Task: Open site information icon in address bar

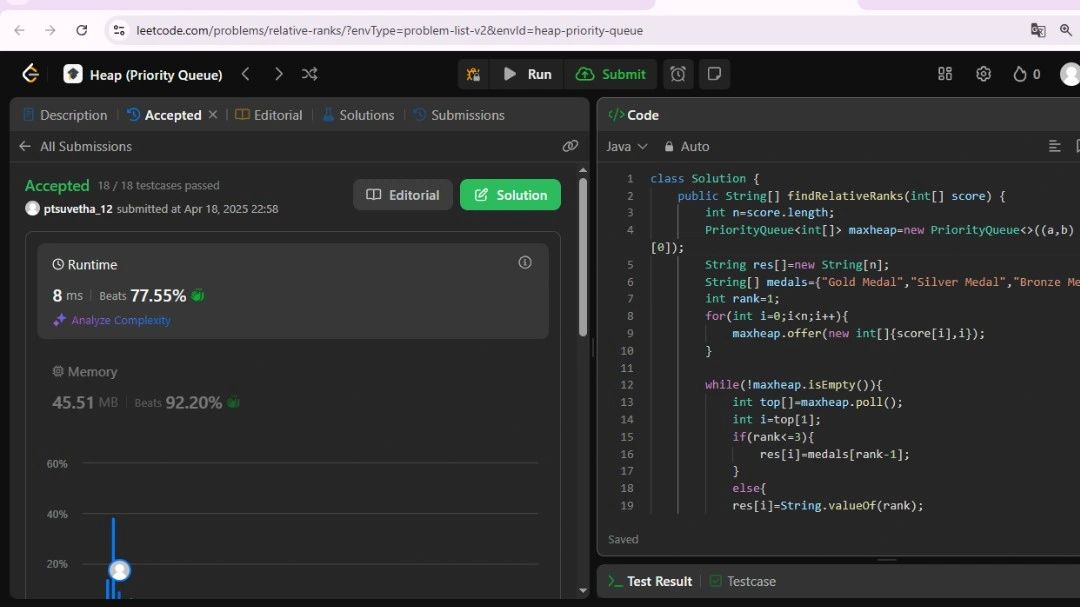Action: 119,30
